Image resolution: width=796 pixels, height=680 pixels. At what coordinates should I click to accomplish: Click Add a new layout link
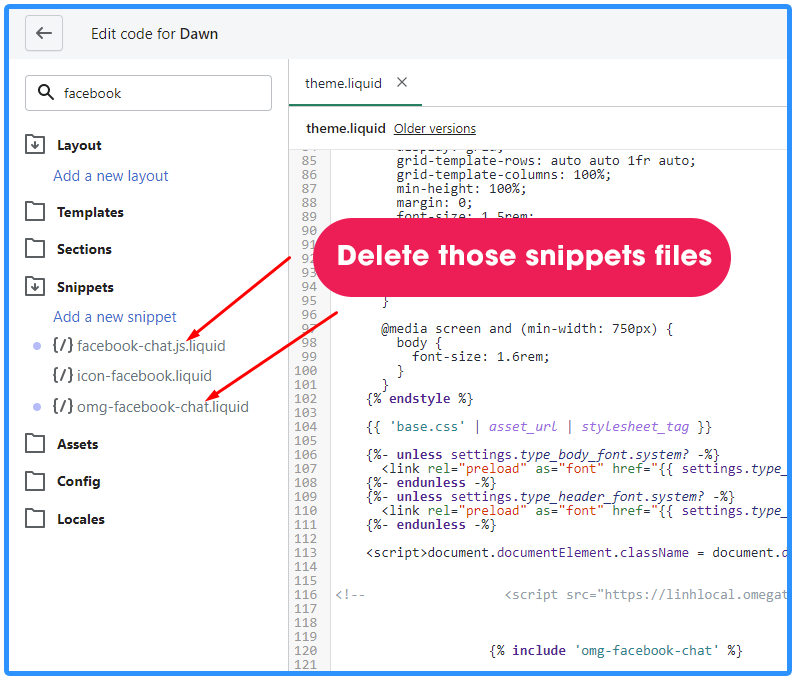click(111, 176)
